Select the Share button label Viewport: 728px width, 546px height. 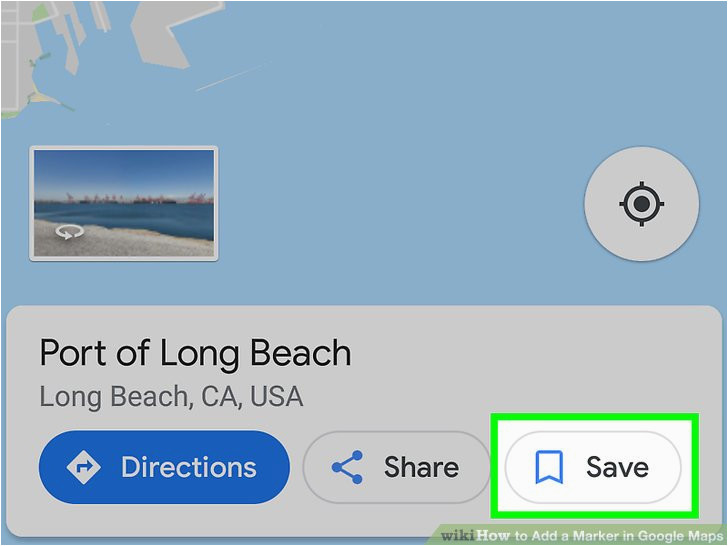click(x=422, y=467)
